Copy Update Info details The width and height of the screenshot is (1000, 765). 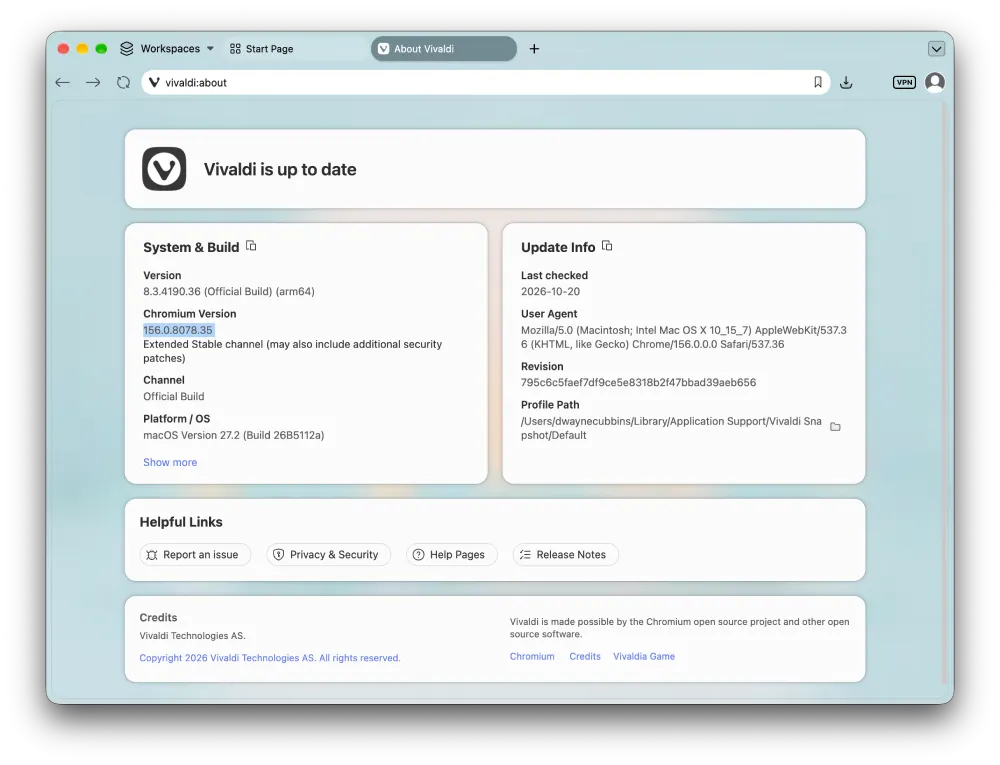pyautogui.click(x=607, y=246)
